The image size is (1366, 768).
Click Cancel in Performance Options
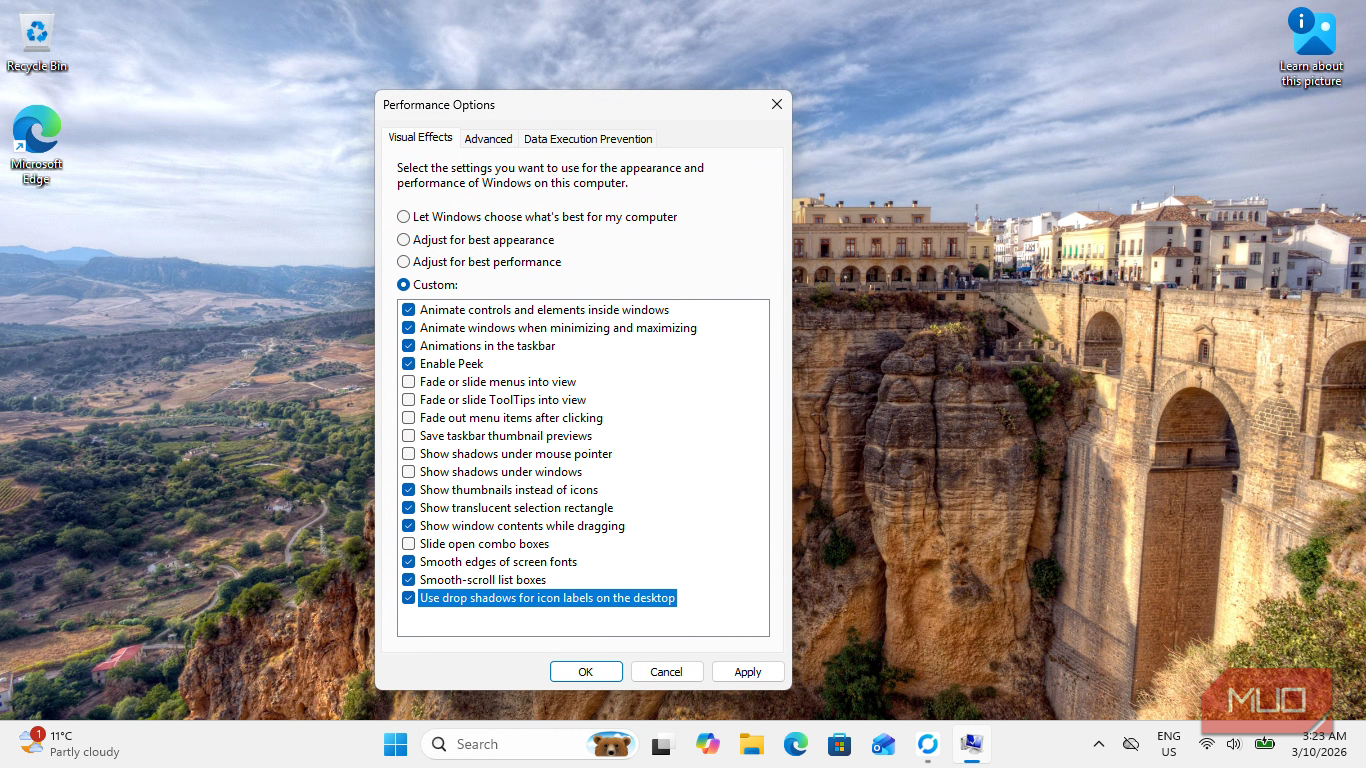click(x=667, y=672)
